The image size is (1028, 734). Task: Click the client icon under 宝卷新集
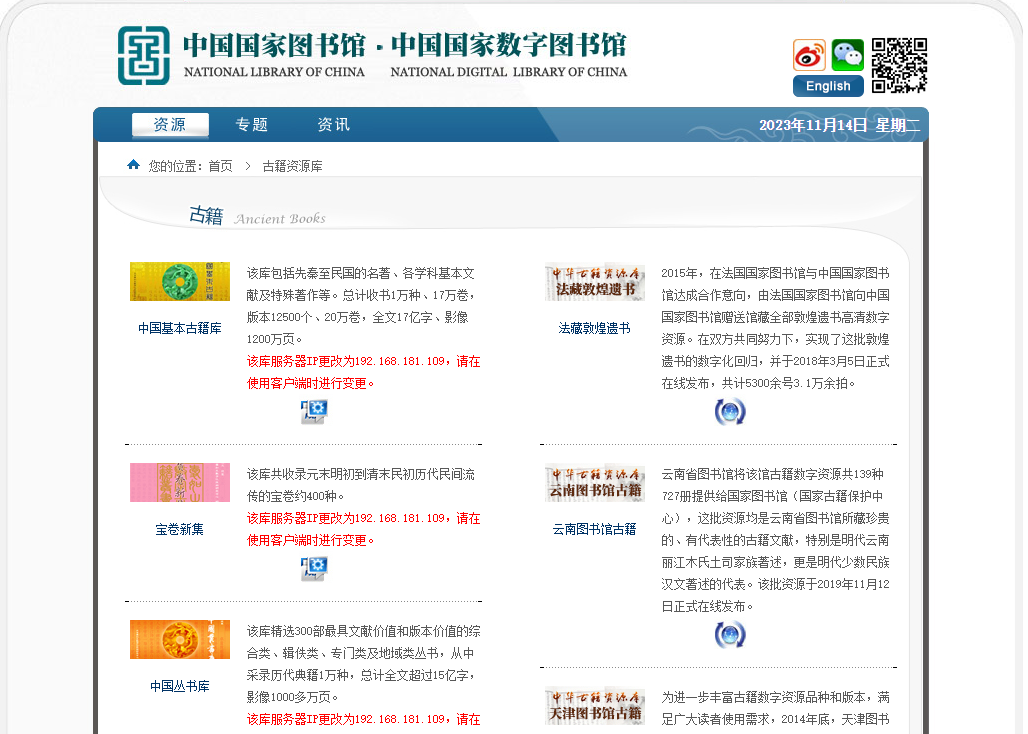coord(314,568)
